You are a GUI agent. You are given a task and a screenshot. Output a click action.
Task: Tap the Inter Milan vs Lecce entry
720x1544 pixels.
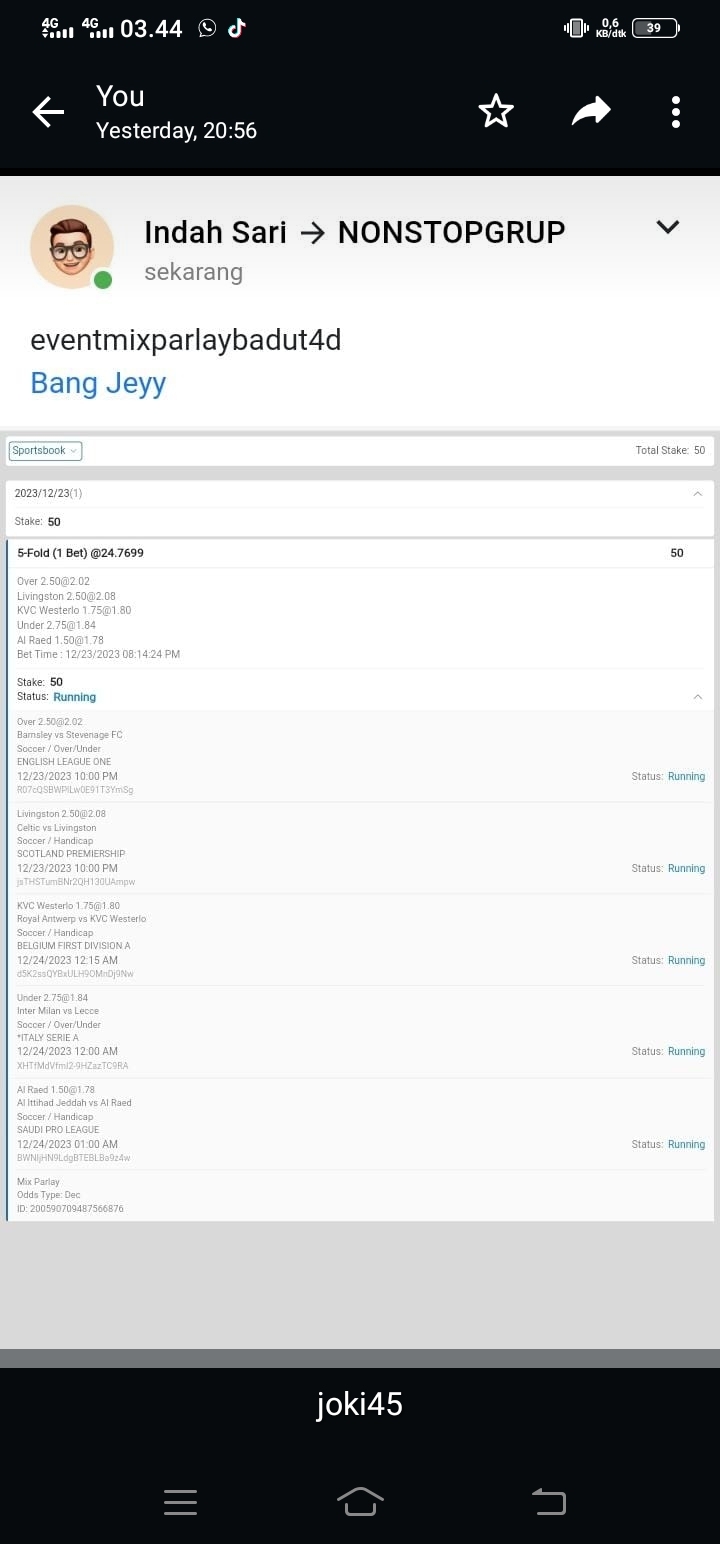pos(58,1011)
